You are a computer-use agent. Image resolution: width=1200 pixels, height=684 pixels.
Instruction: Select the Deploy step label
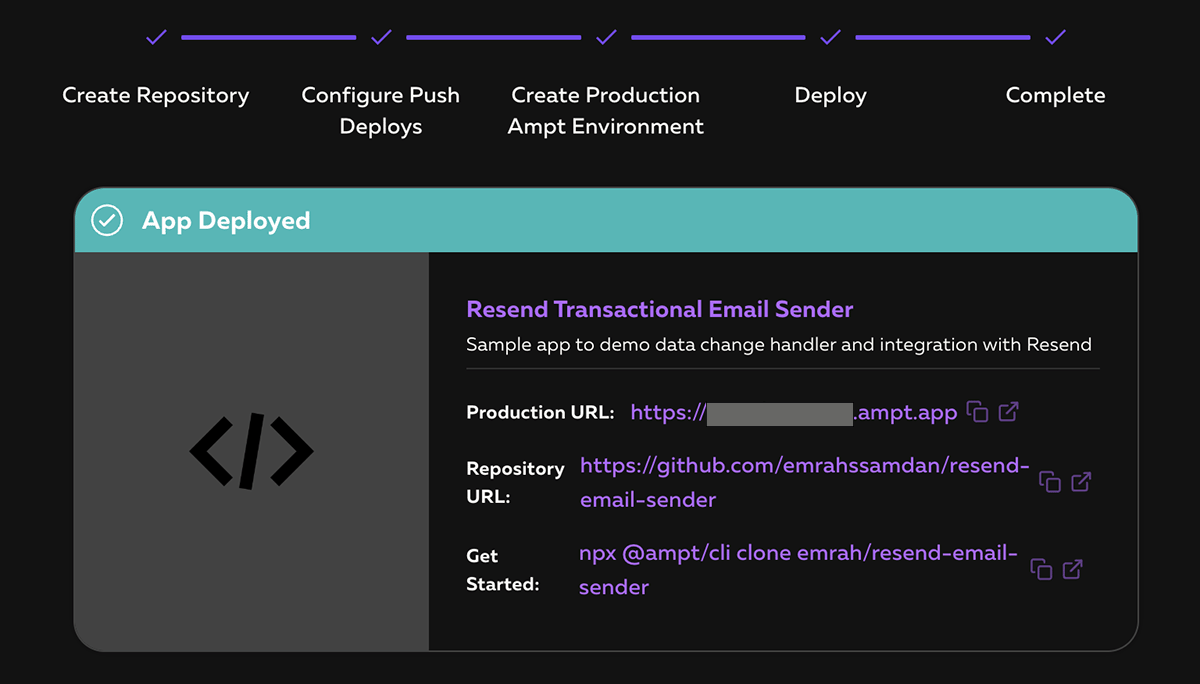(x=830, y=96)
